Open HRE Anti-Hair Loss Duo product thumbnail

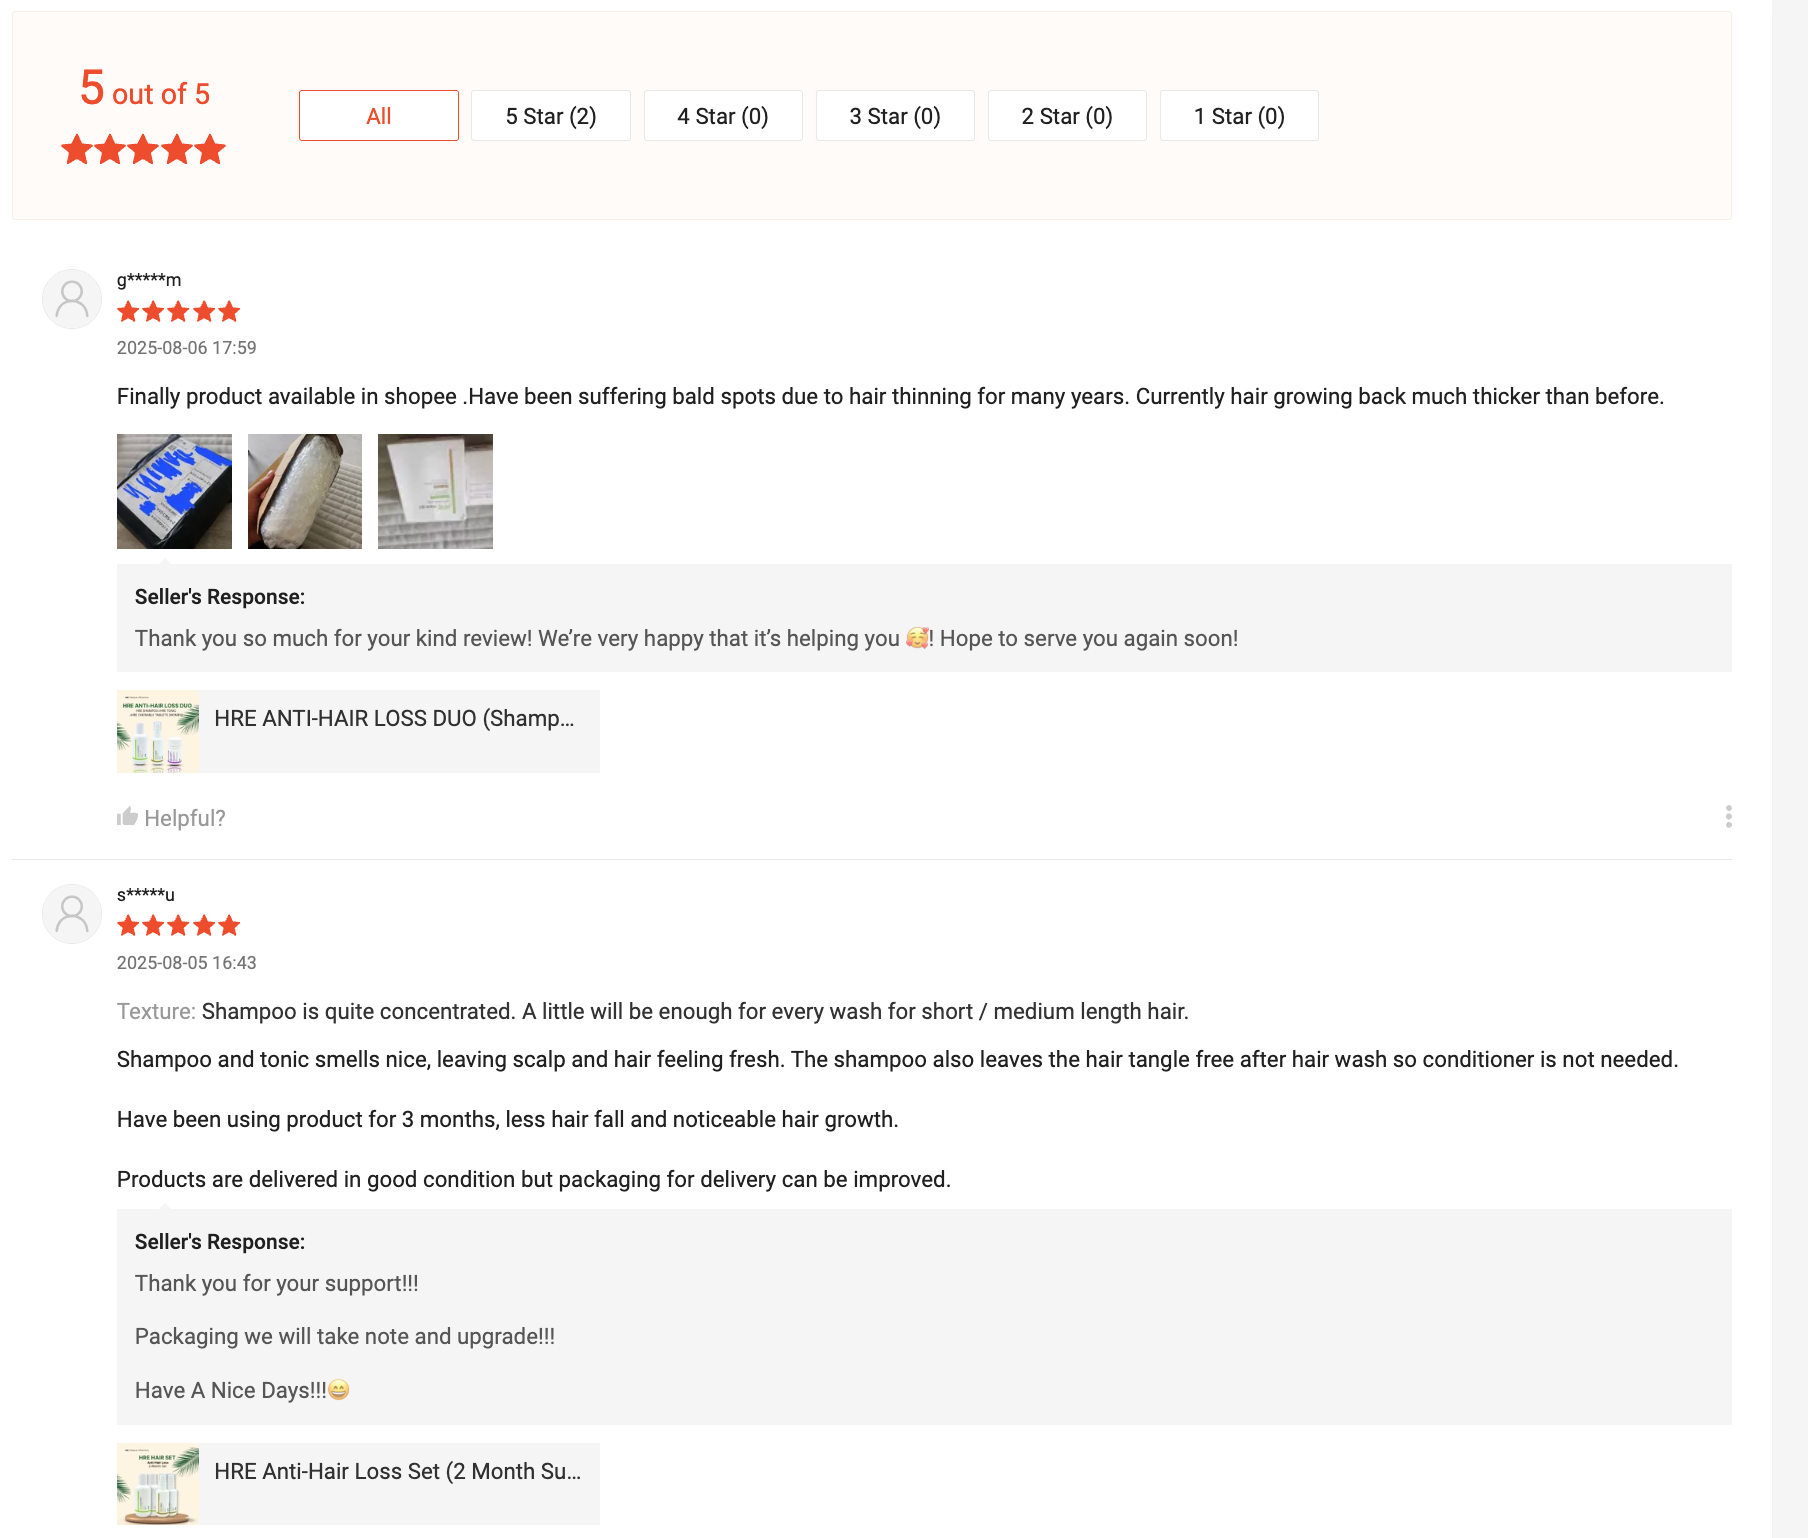click(158, 731)
